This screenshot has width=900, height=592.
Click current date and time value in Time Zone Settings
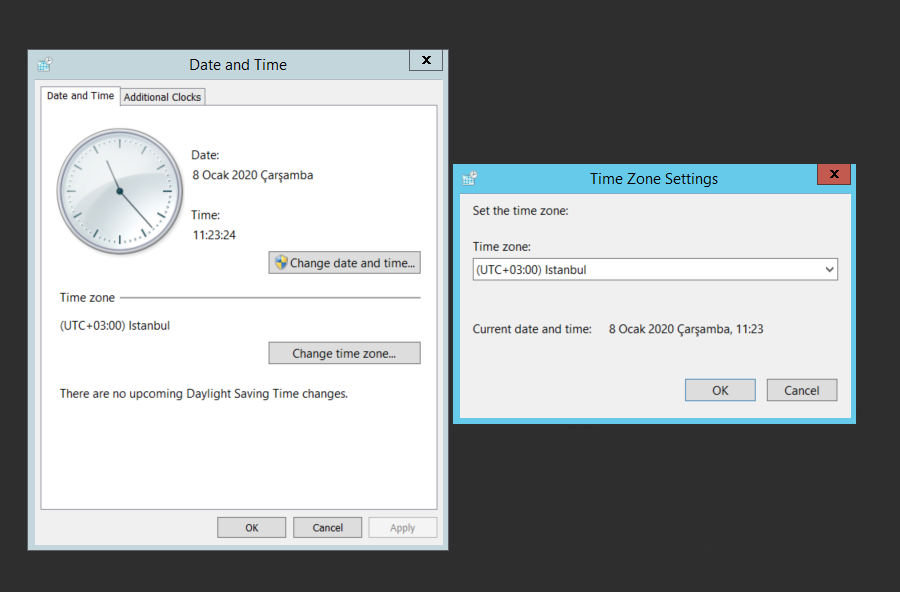coord(686,329)
